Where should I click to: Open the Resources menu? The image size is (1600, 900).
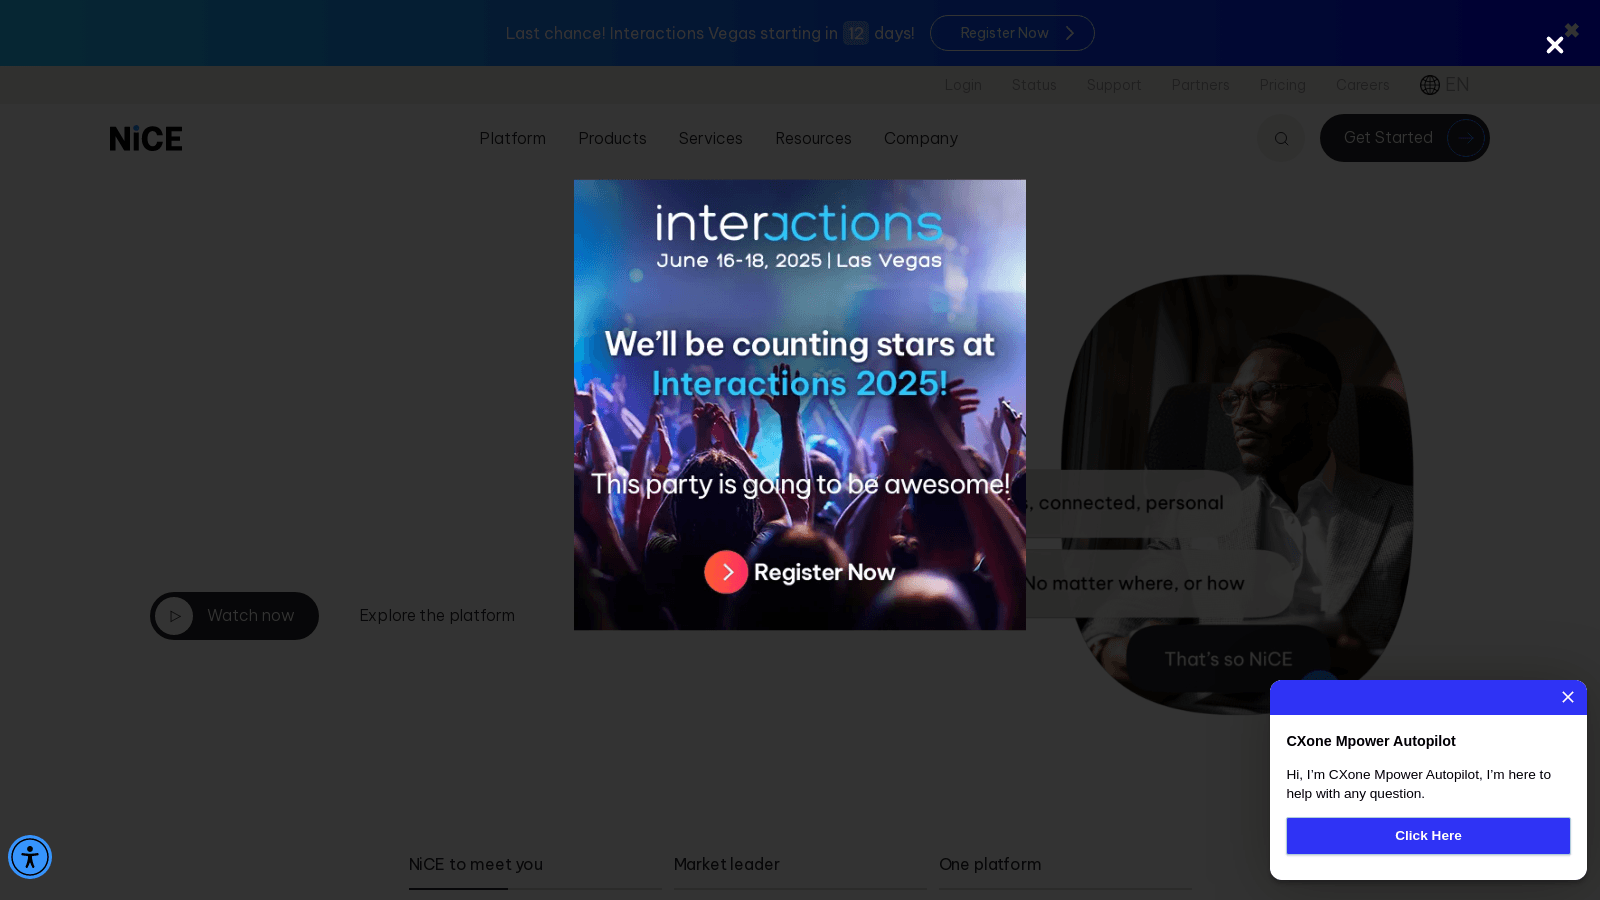click(x=813, y=138)
